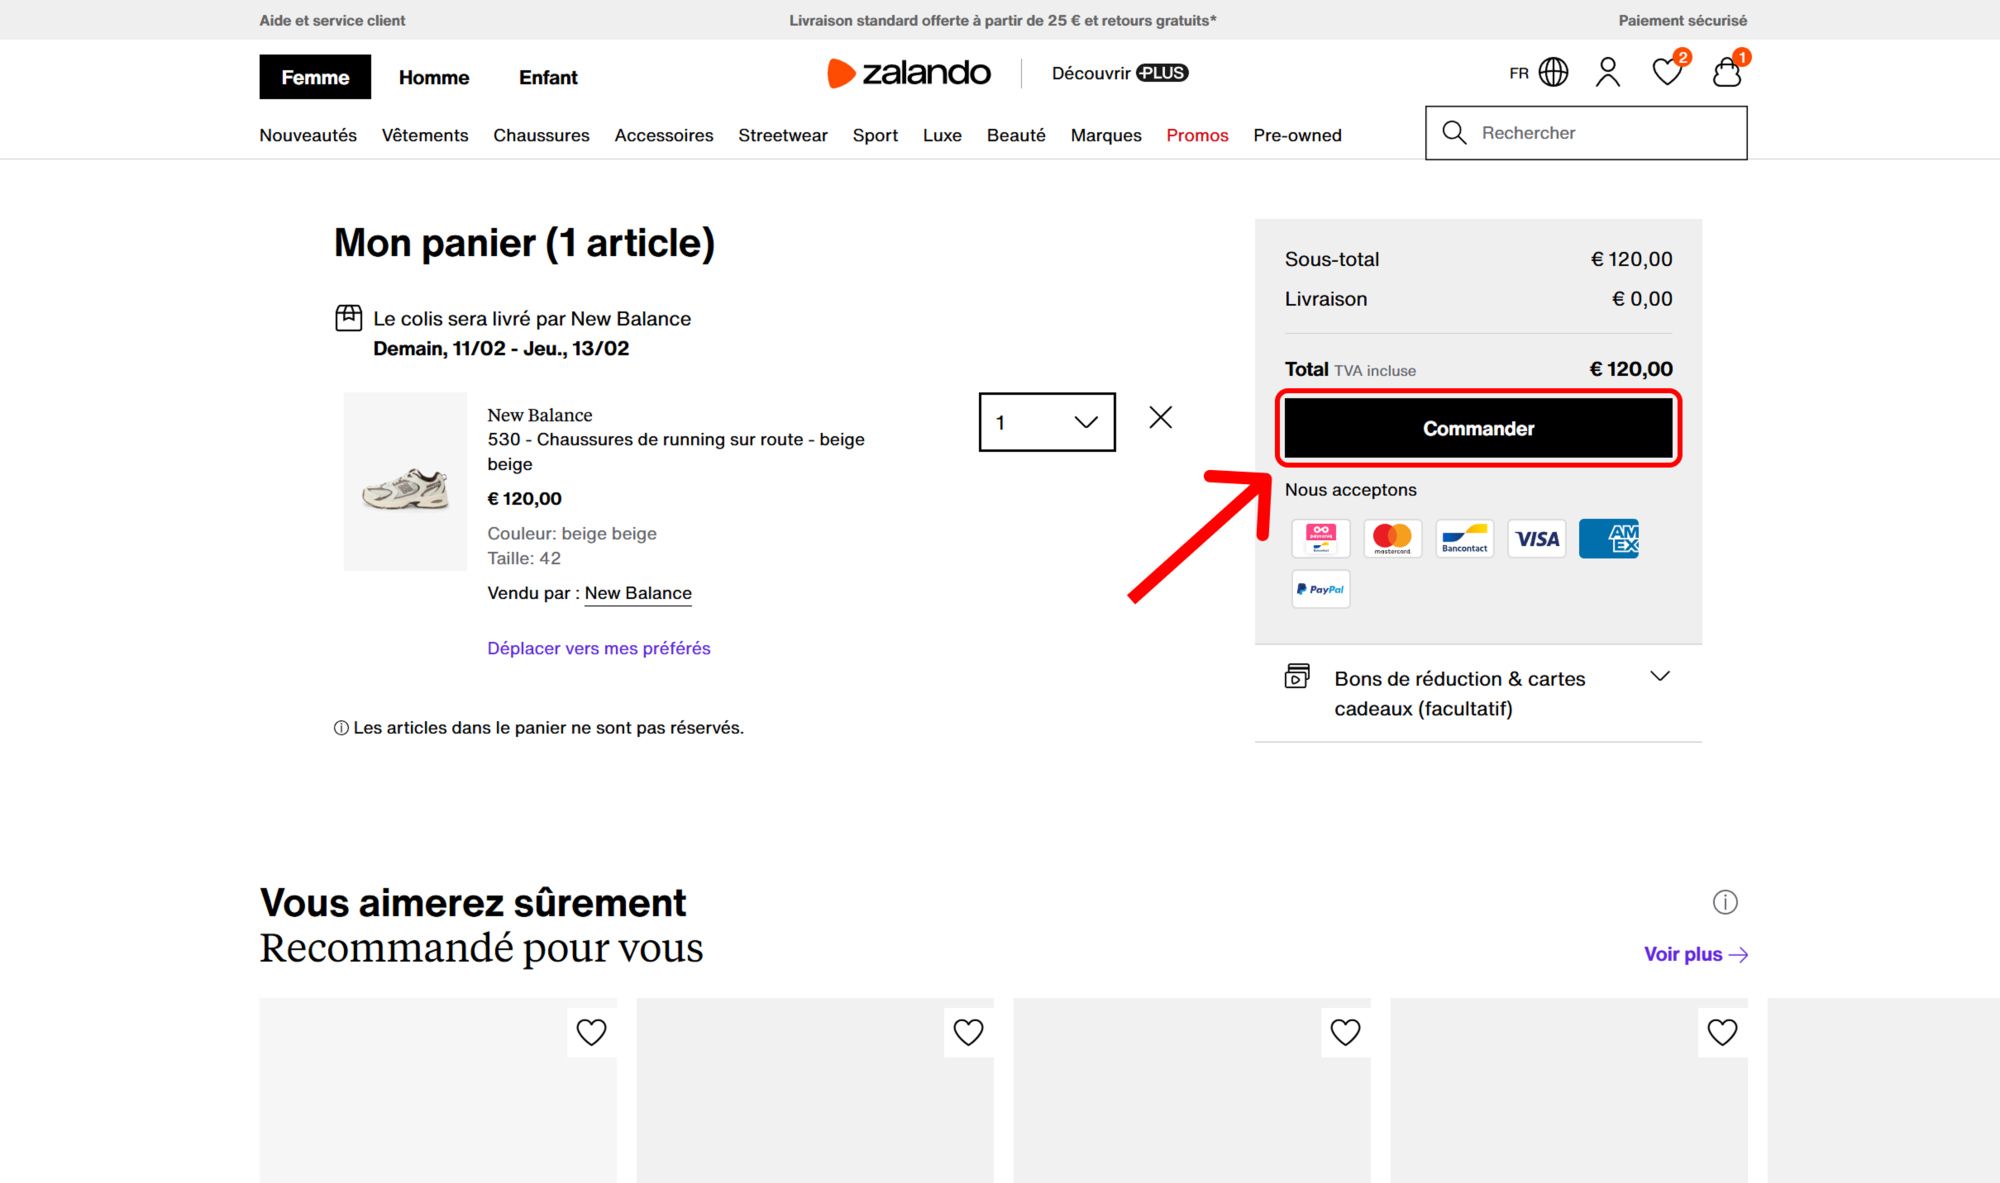Image resolution: width=2000 pixels, height=1183 pixels.
Task: Expand Bons de réduction & cartes cadeaux
Action: pos(1478,693)
